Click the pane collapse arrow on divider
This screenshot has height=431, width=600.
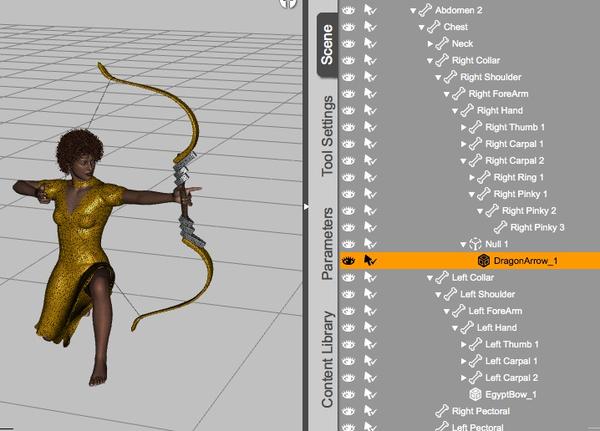coord(306,207)
